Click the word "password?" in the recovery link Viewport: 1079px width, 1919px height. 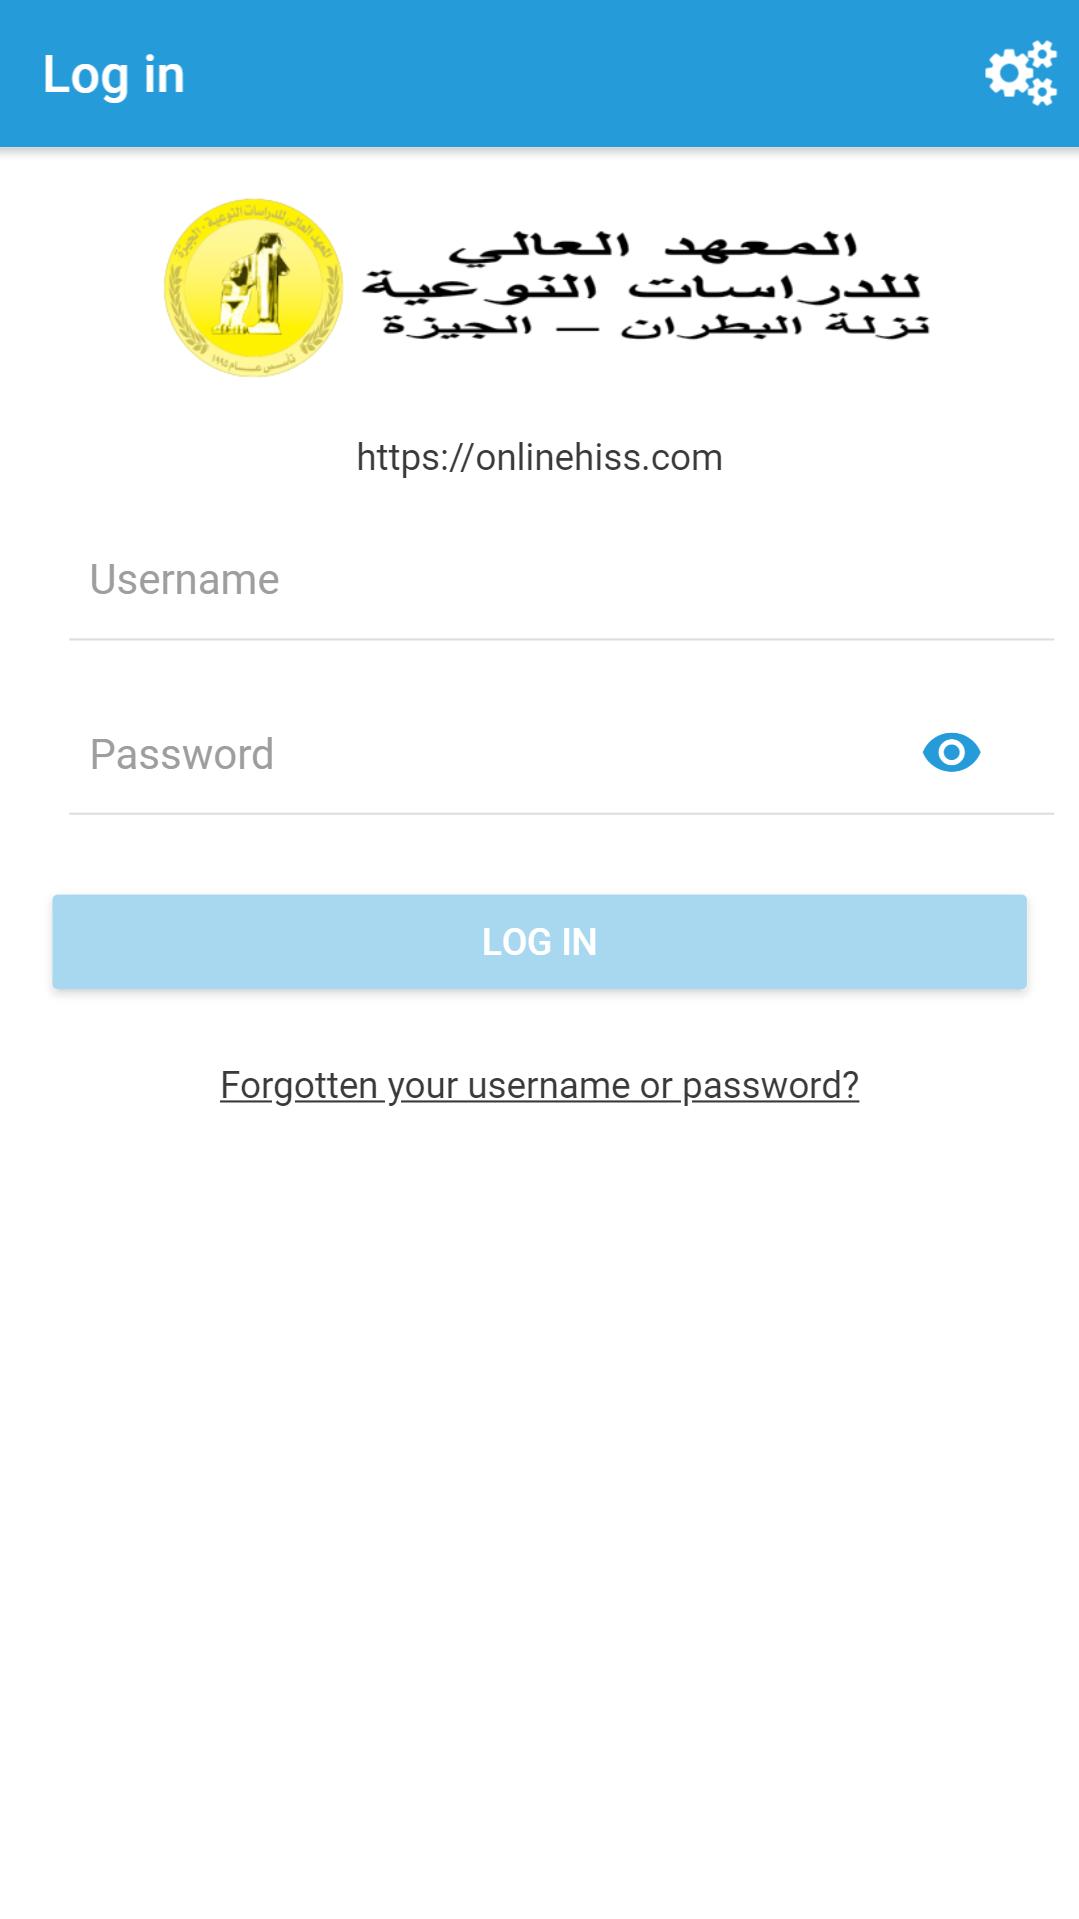(x=770, y=1086)
